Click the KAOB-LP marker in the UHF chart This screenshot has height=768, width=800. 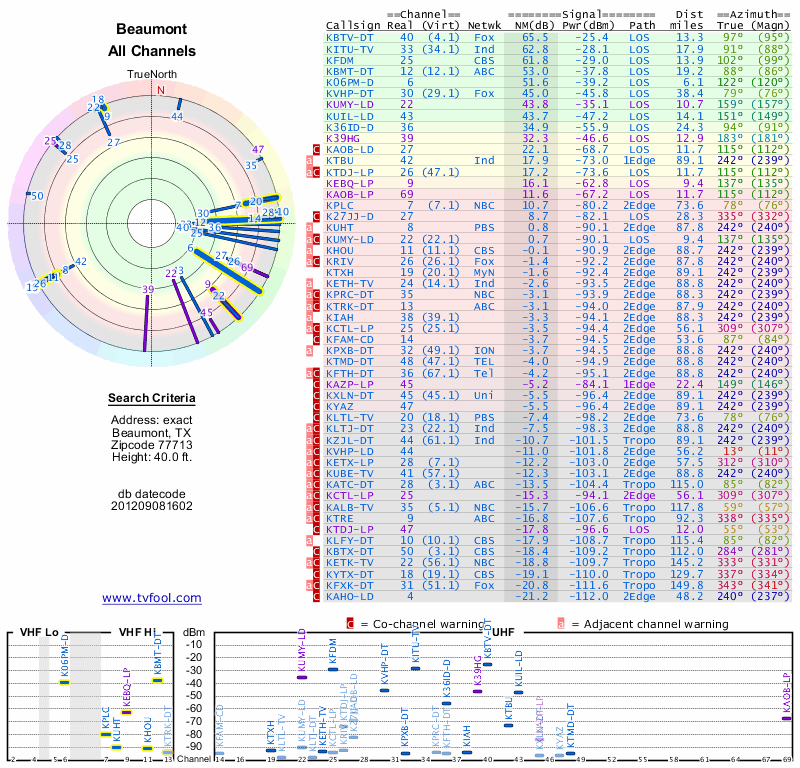click(787, 719)
